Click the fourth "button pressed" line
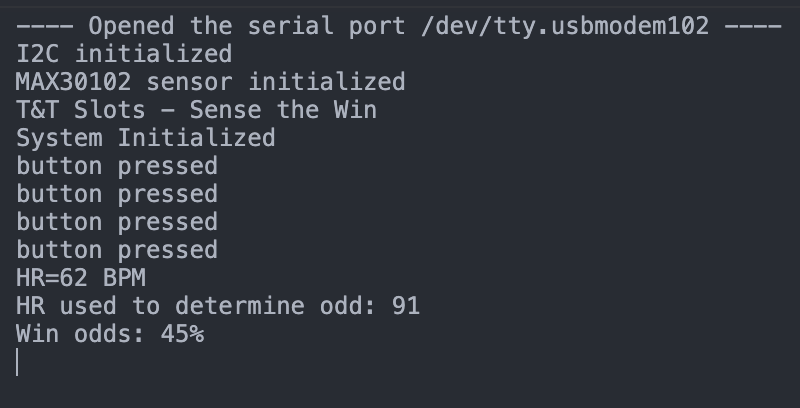 click(x=116, y=249)
